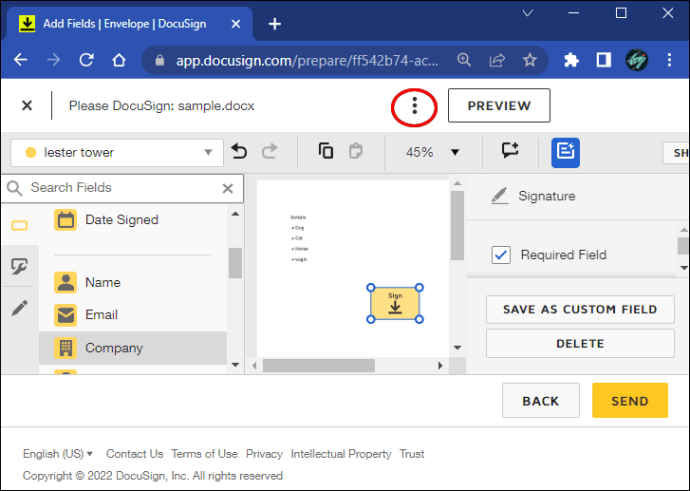Screen dimensions: 690x491
Task: Open the browser profile avatar
Action: click(x=636, y=60)
